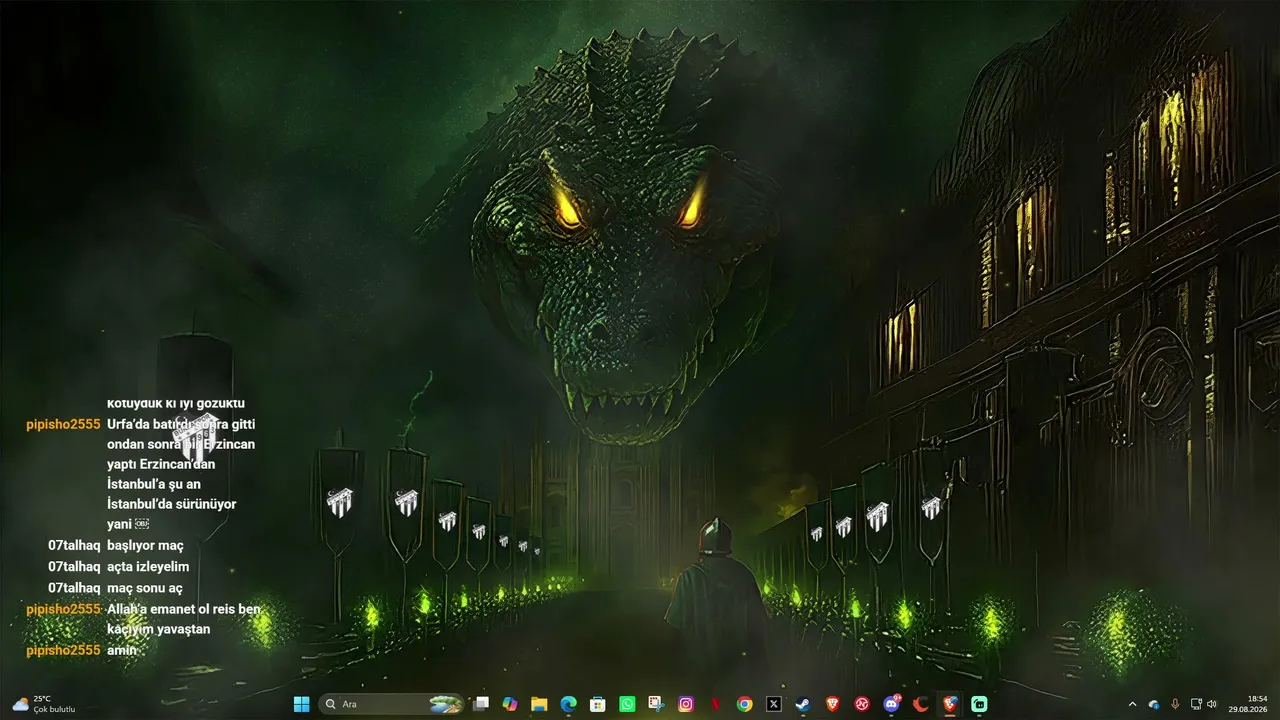Launch the Snipping Tool
This screenshot has width=1280, height=720.
pyautogui.click(x=656, y=704)
